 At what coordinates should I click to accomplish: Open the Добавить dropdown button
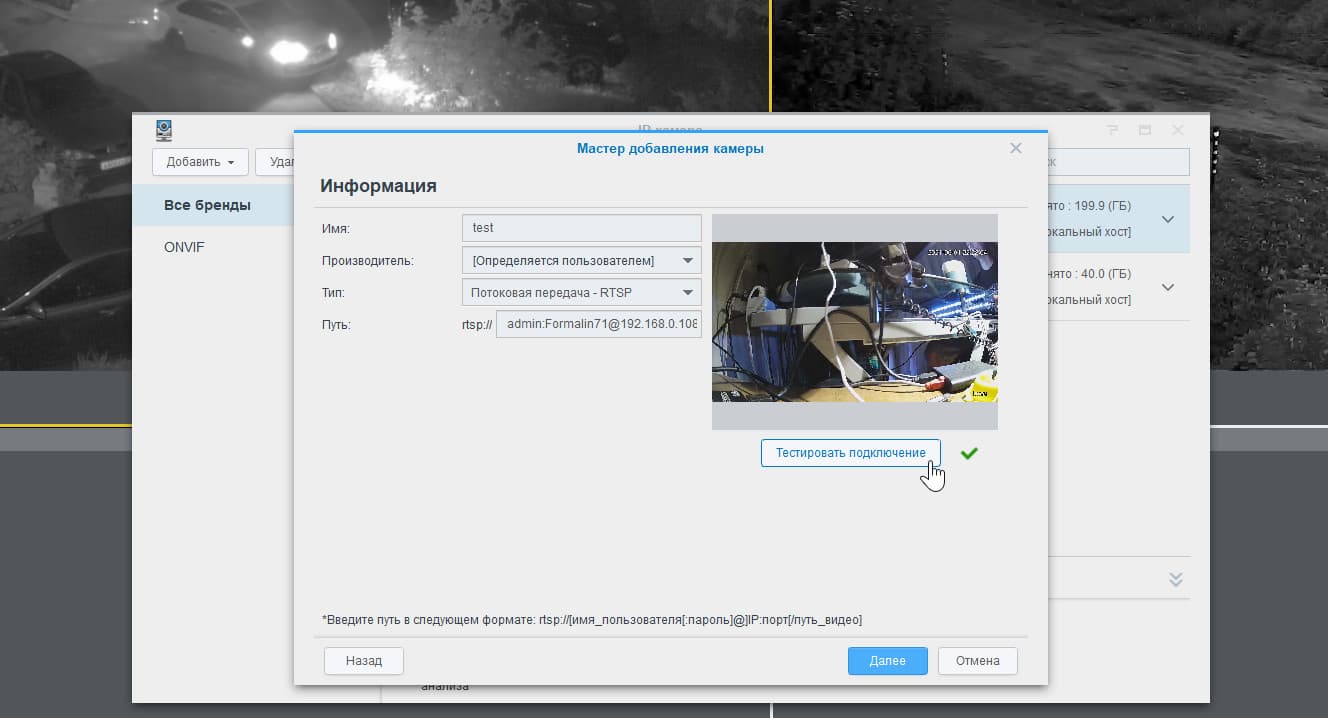tap(200, 162)
